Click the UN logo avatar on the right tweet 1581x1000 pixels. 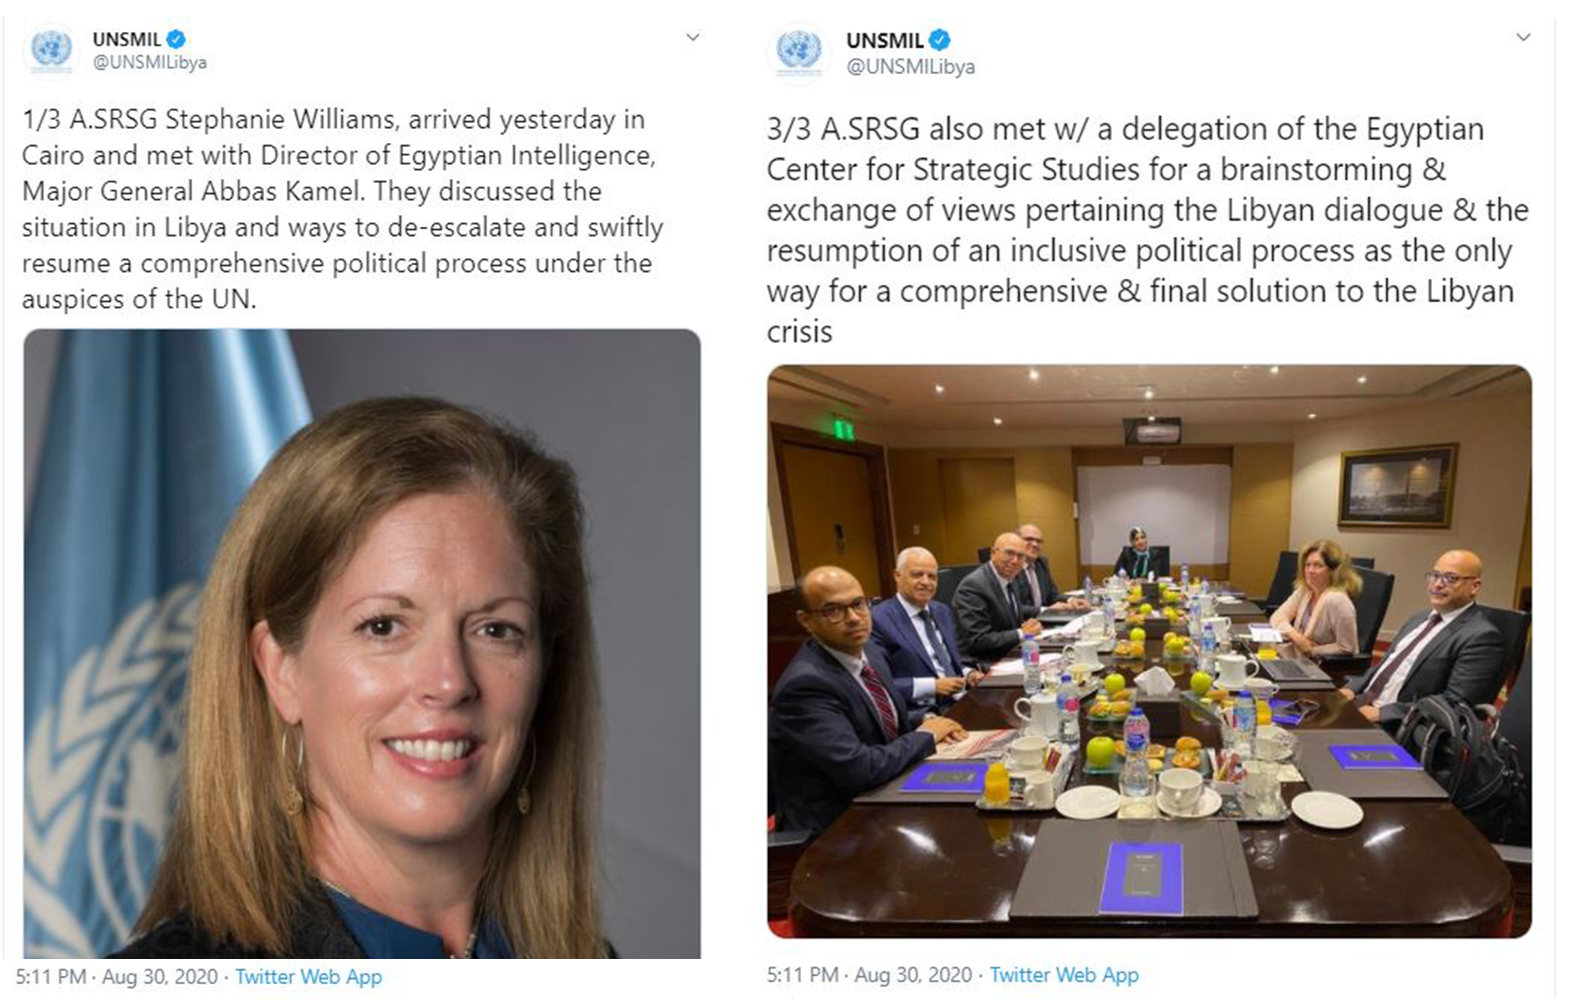(799, 50)
